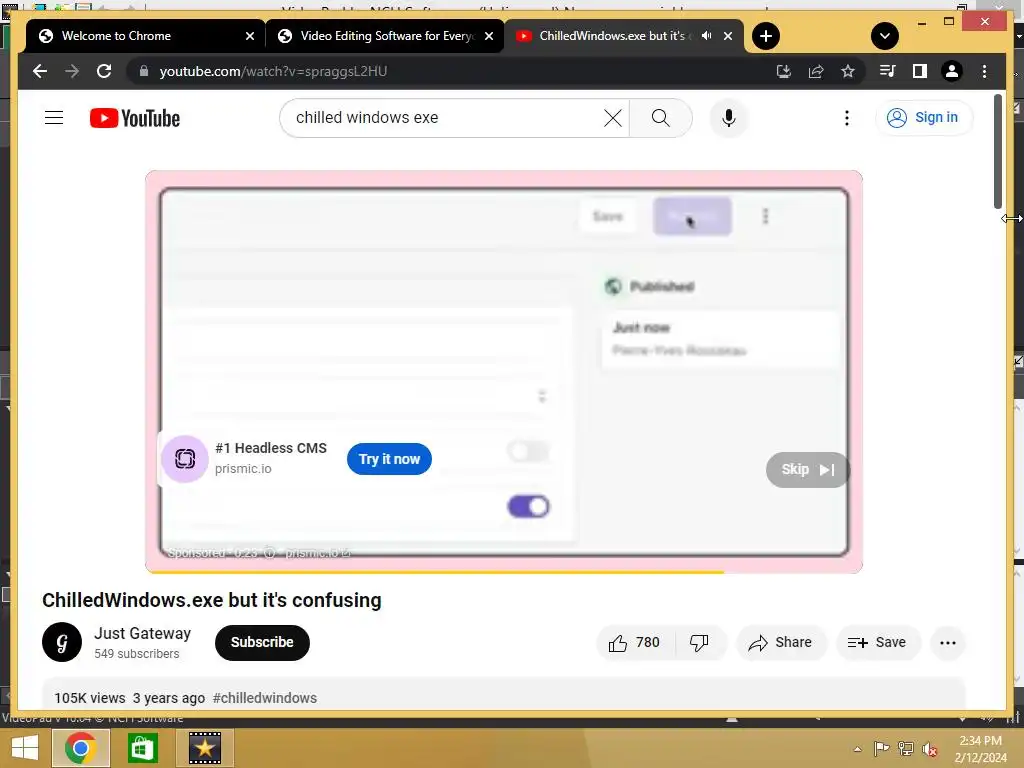This screenshot has width=1024, height=768.
Task: Run search with magnifier button
Action: point(660,118)
